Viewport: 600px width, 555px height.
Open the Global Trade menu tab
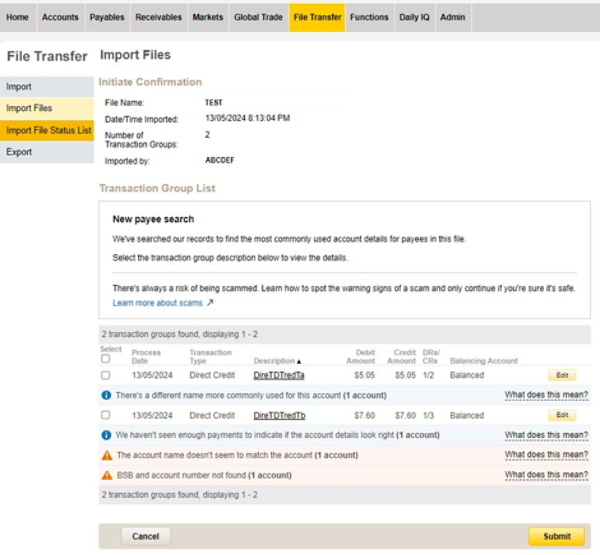point(258,17)
